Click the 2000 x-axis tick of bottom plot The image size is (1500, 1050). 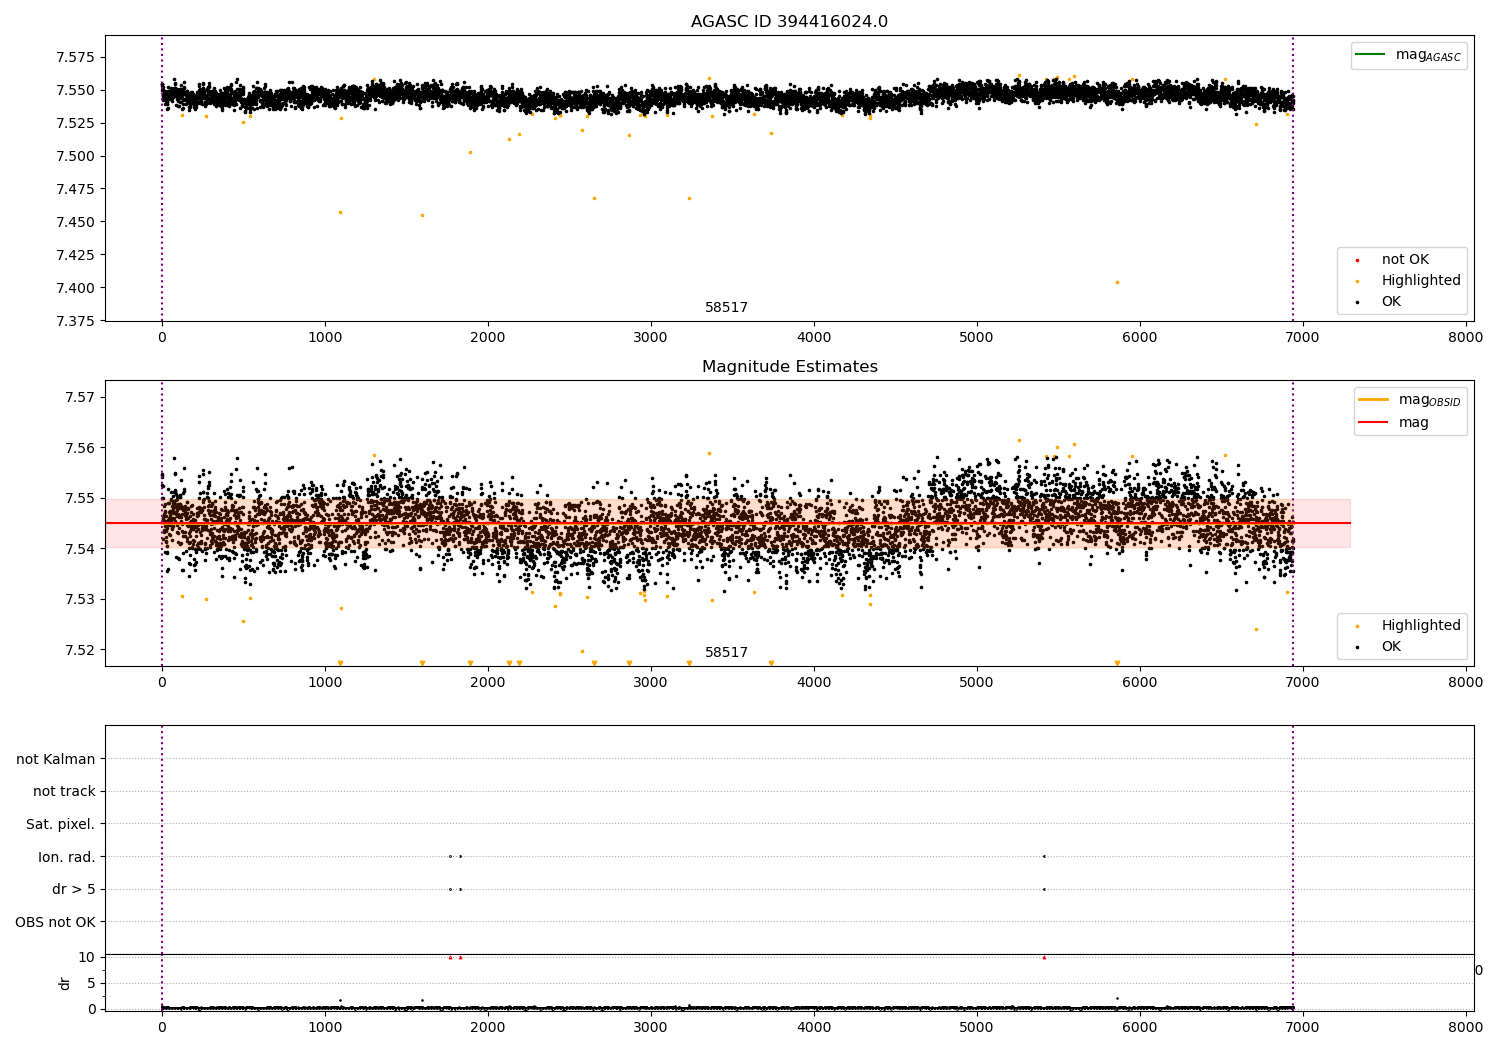(487, 1027)
